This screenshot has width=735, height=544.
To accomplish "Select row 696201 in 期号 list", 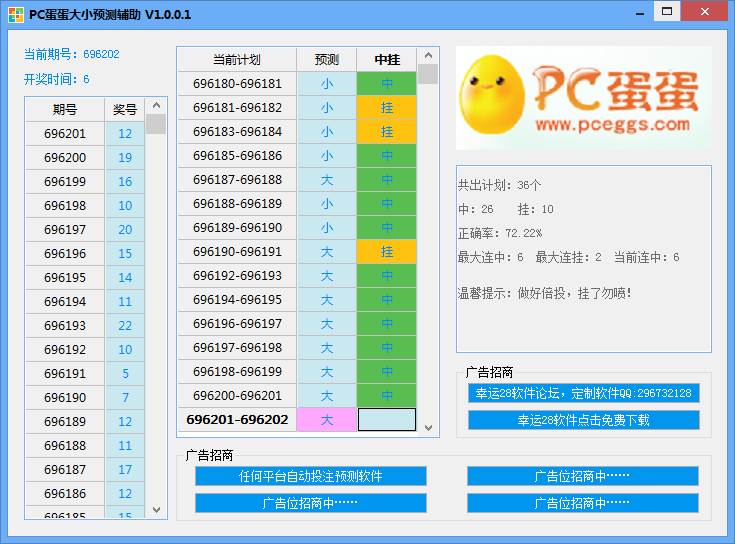I will (85, 134).
